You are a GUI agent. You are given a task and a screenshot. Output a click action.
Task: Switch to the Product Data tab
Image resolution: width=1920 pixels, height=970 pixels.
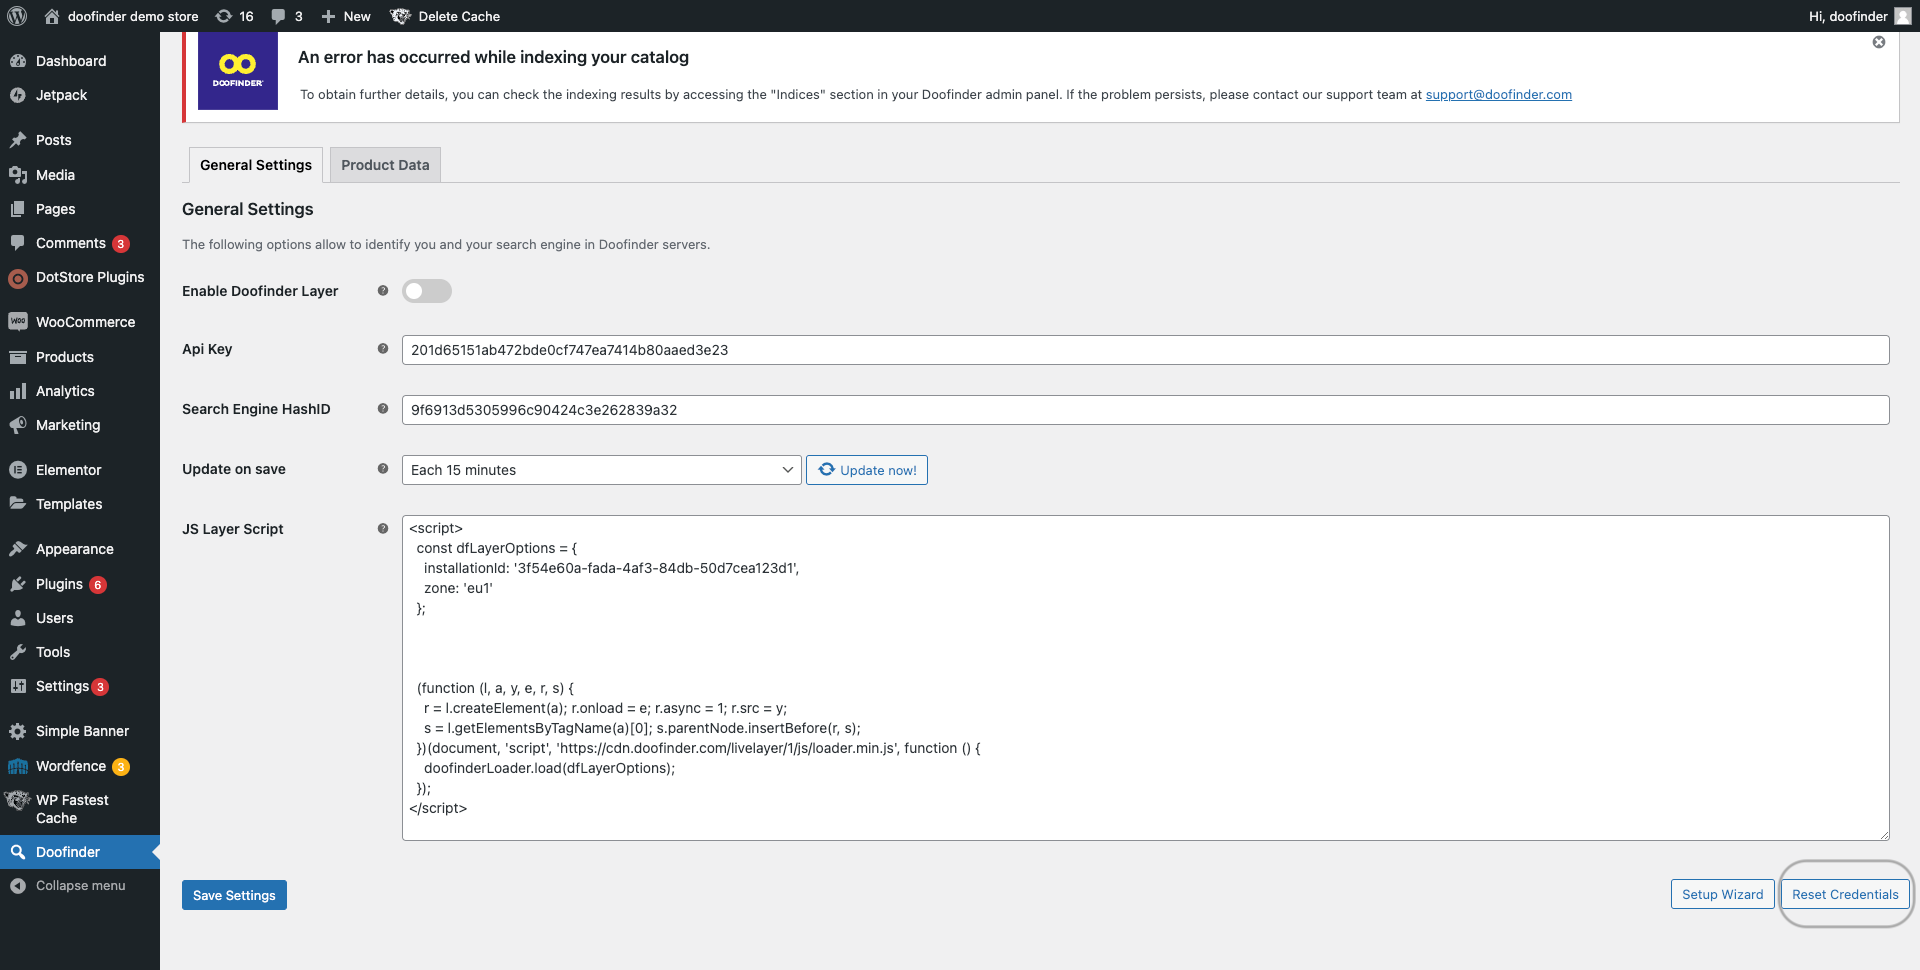click(385, 165)
